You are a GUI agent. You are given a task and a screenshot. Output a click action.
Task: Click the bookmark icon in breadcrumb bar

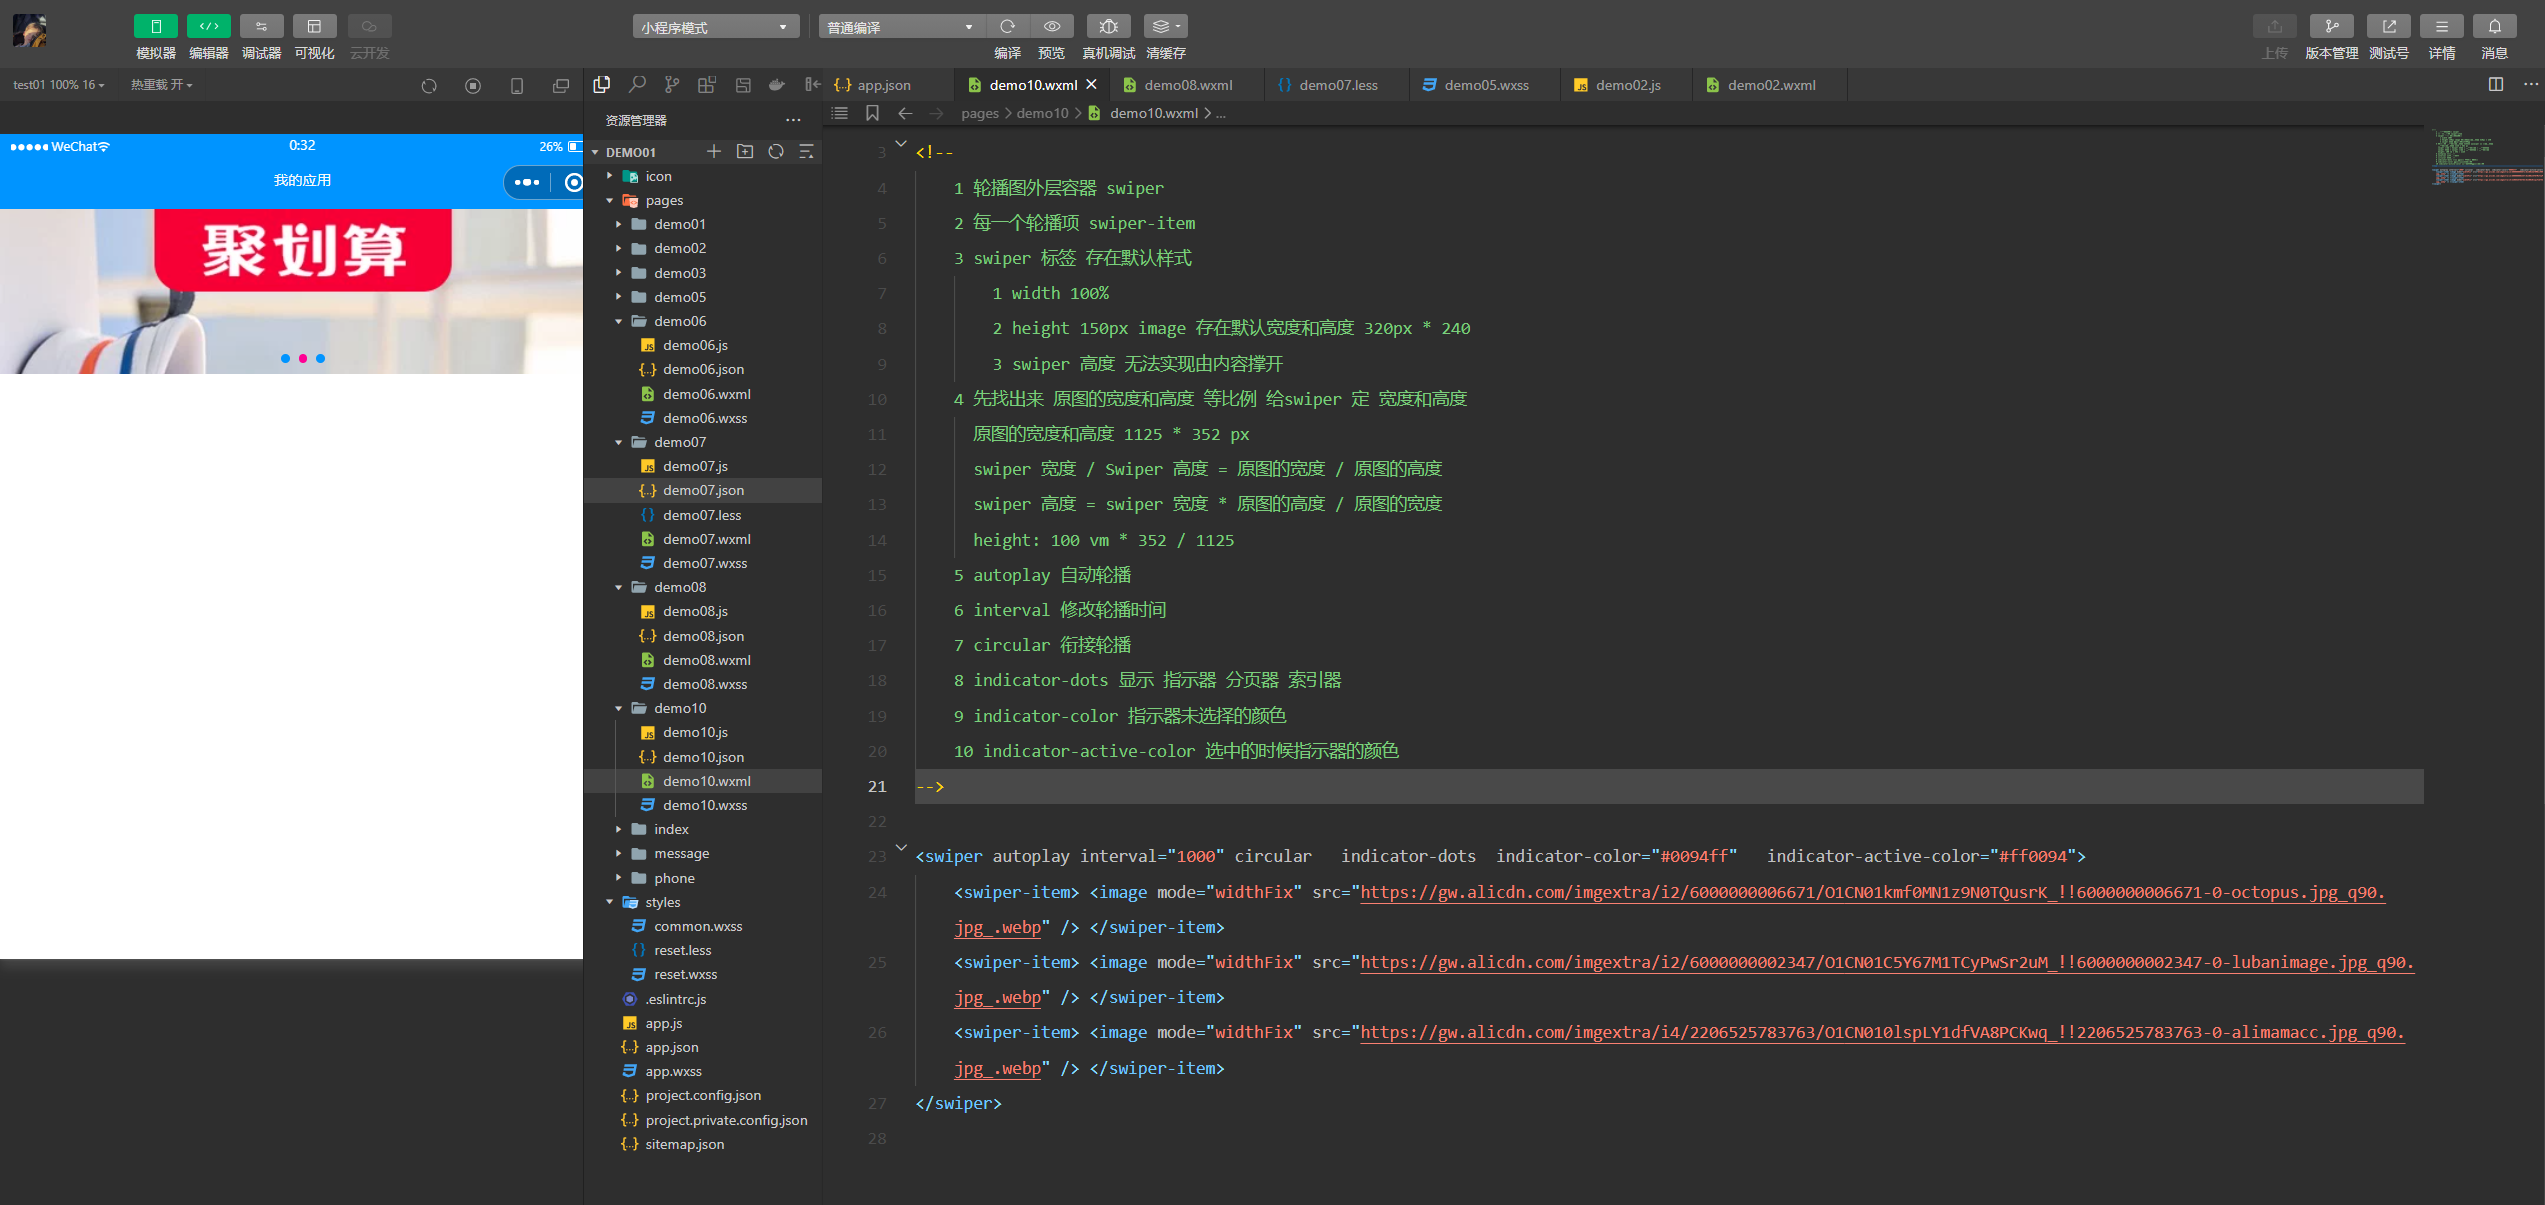tap(872, 113)
